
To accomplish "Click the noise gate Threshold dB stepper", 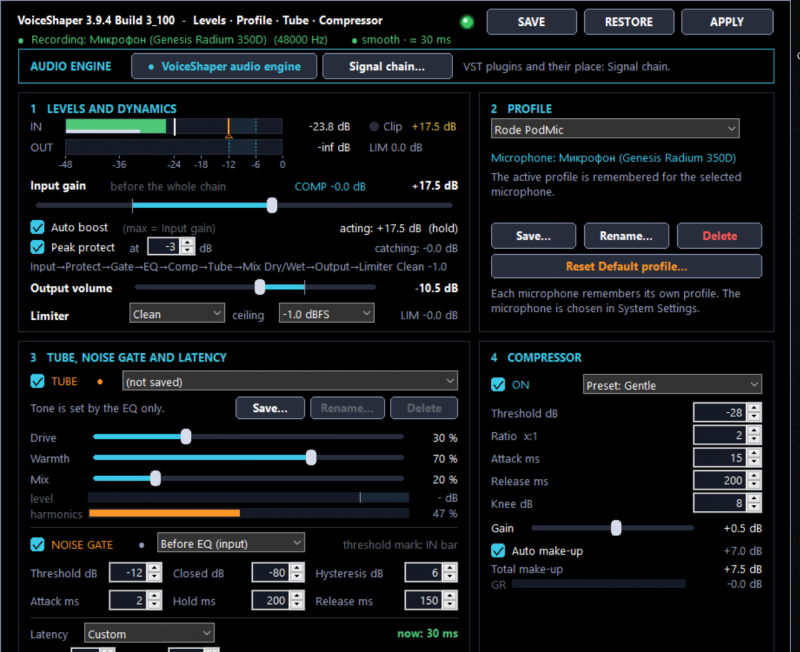I will tap(155, 572).
